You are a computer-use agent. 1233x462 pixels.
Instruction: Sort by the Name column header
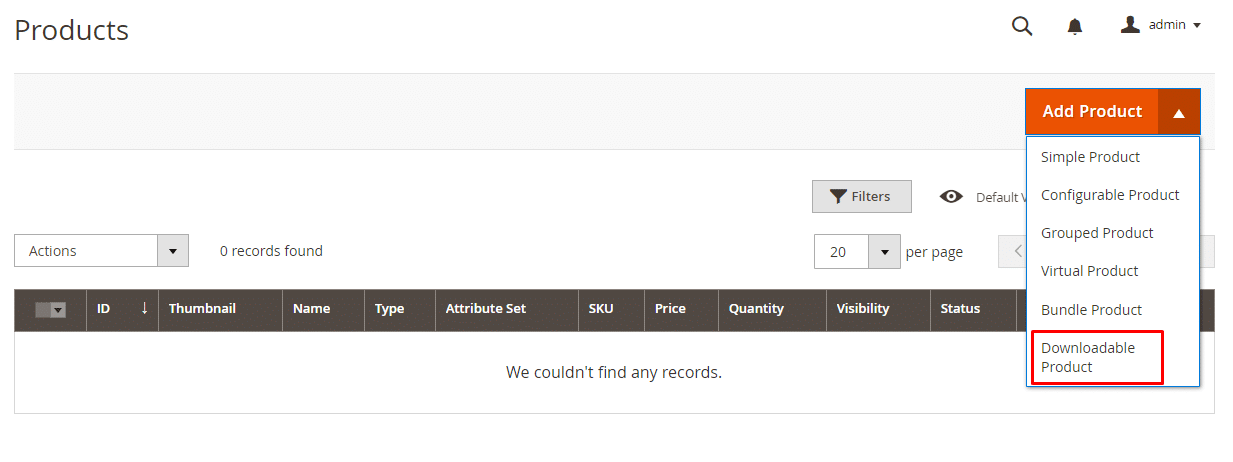pos(311,309)
